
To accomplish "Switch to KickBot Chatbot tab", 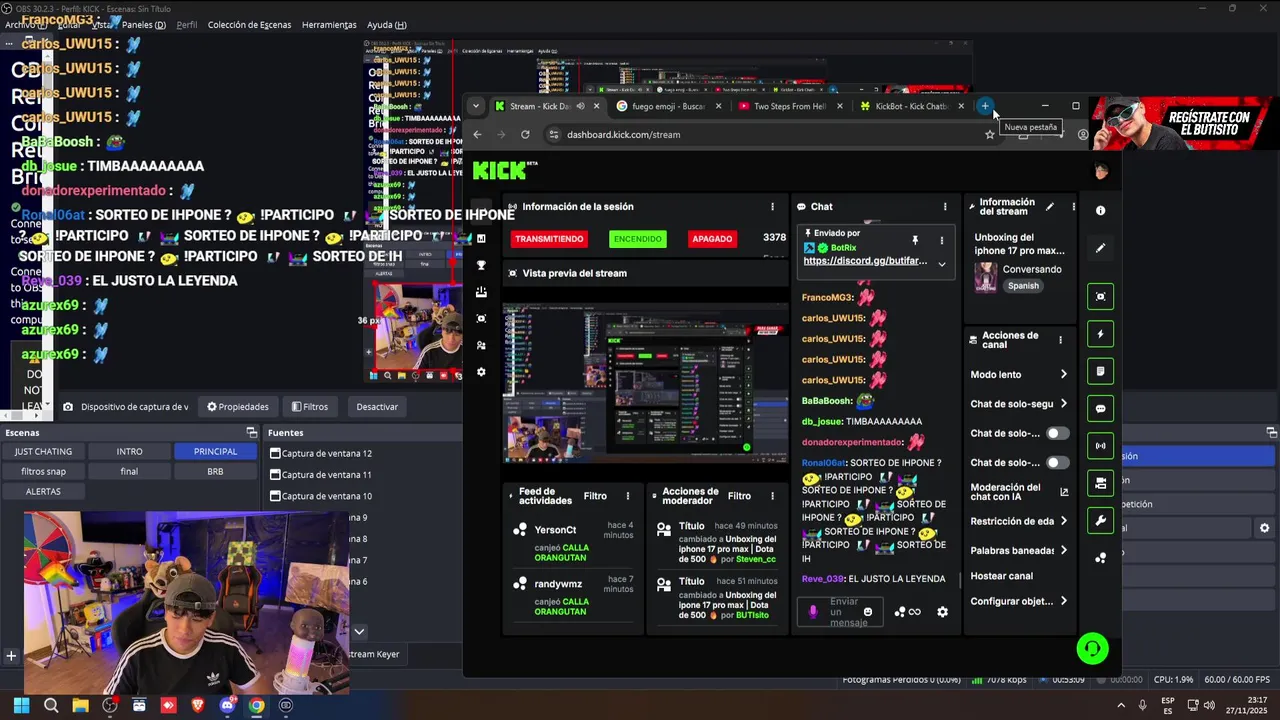I will (x=911, y=106).
